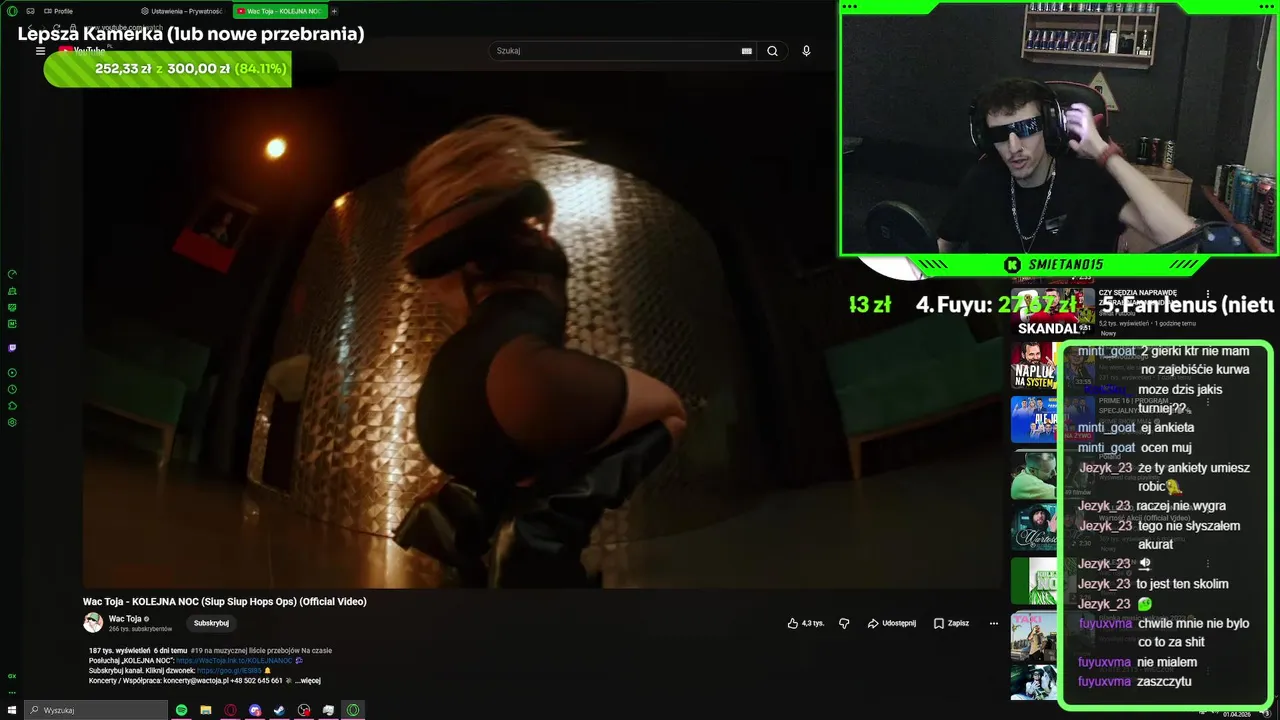This screenshot has width=1280, height=720.
Task: Open the on-screen keyboard icon in search box
Action: (746, 51)
